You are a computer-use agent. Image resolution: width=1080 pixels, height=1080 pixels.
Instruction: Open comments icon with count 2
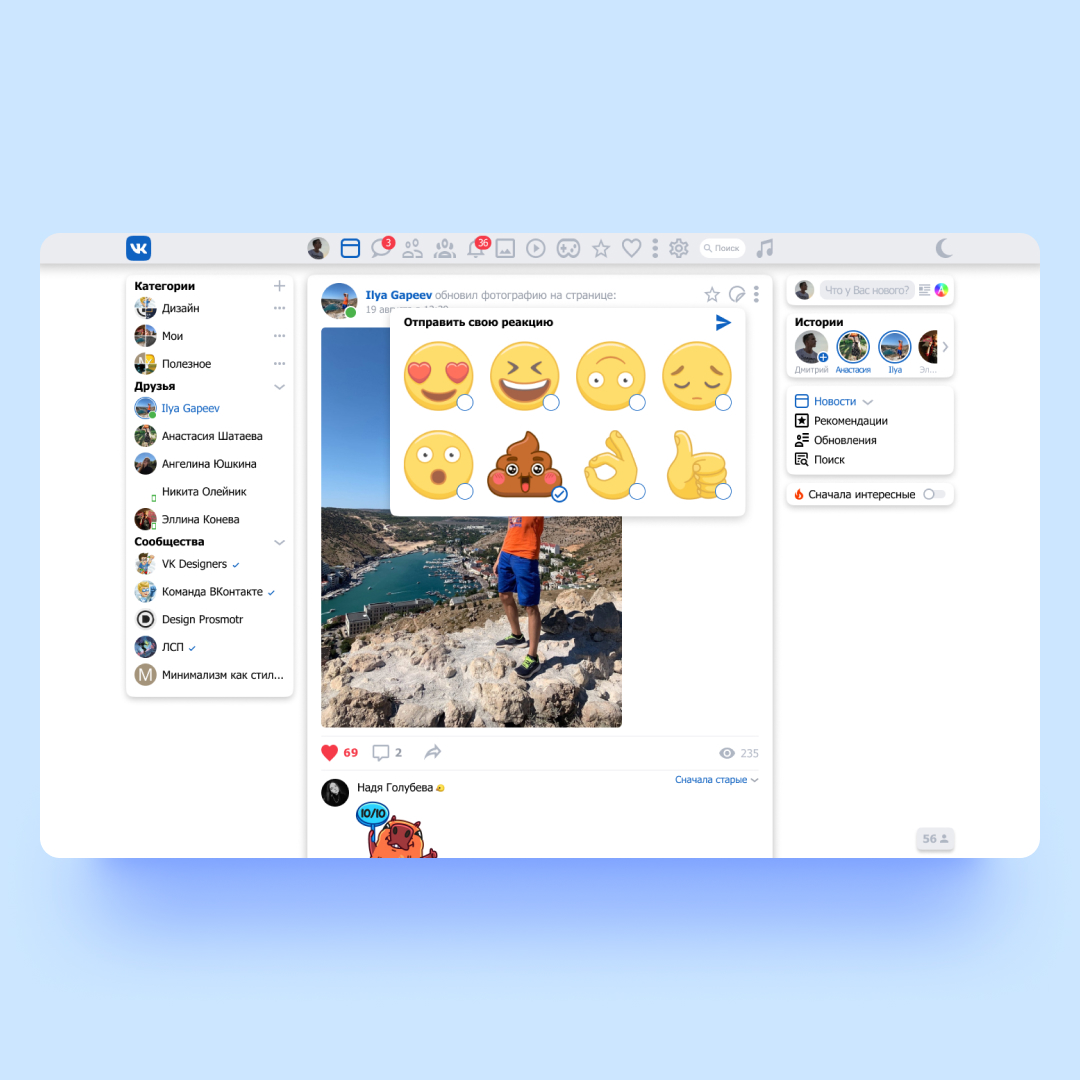387,753
